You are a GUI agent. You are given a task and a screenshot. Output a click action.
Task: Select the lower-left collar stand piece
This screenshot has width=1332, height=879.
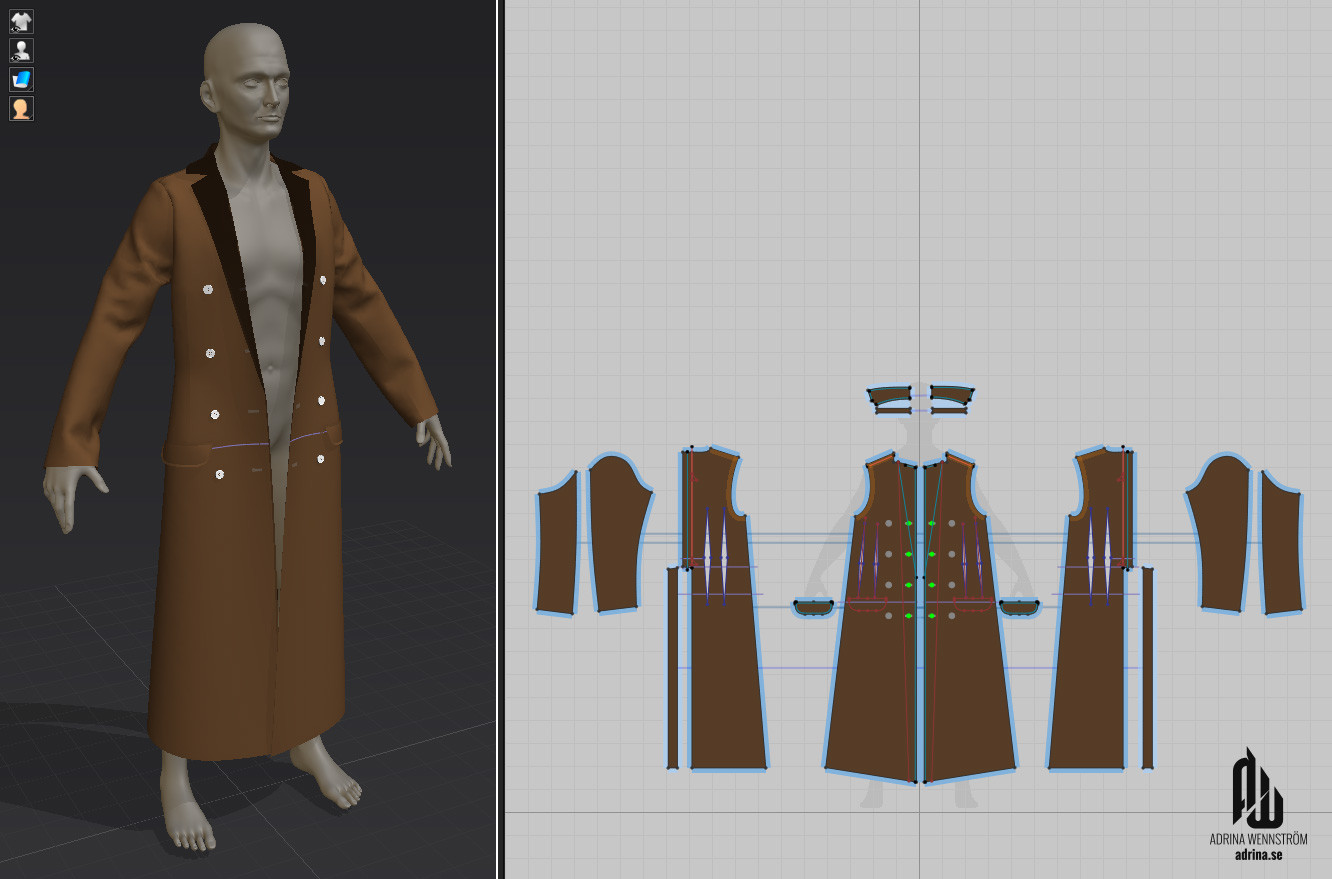(892, 409)
